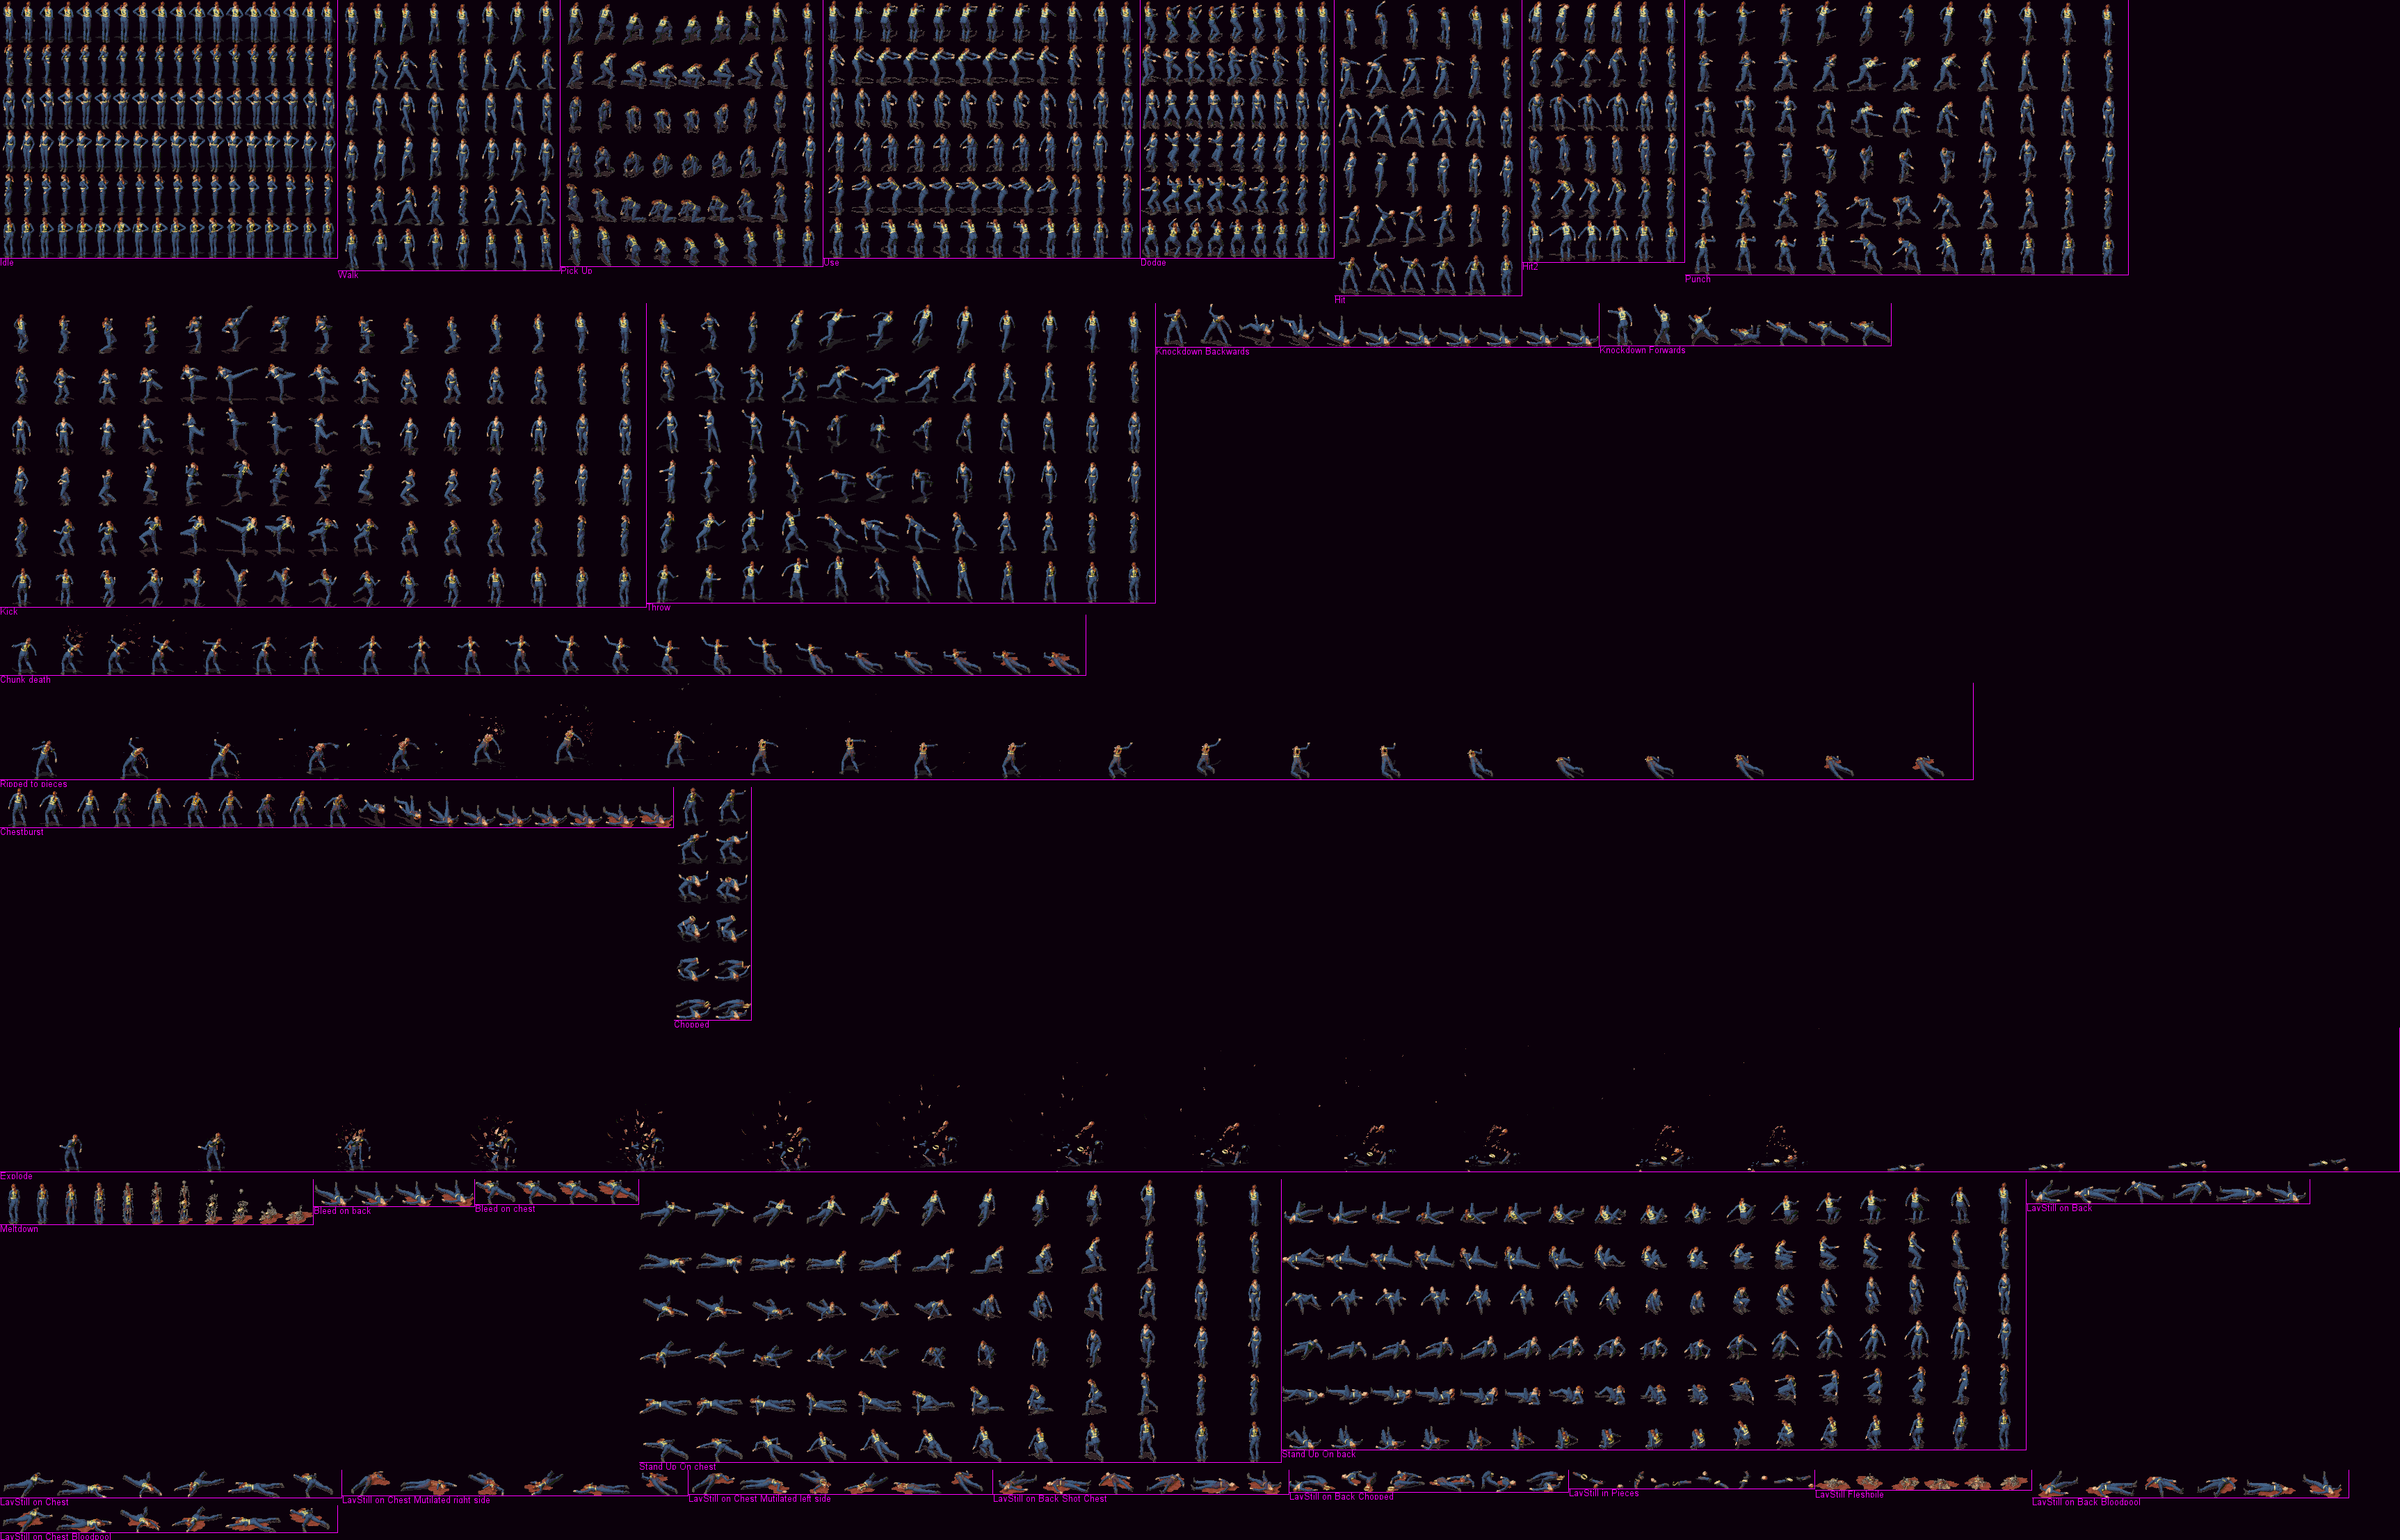
Task: Click LayStill on Back Chopped label
Action: [x=1341, y=1497]
